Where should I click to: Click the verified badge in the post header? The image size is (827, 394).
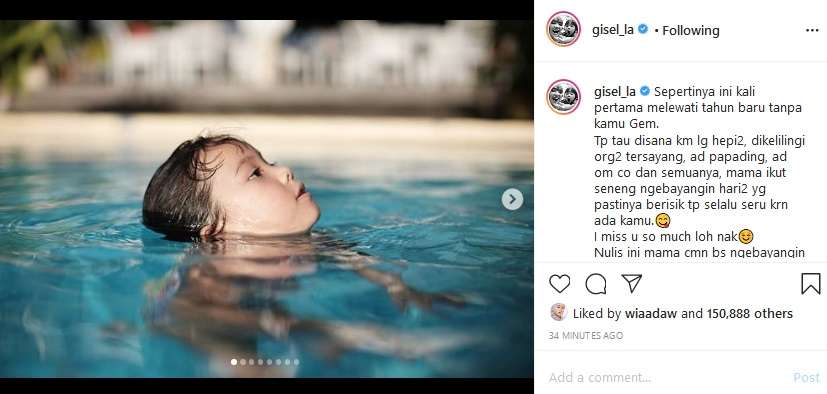pyautogui.click(x=643, y=30)
